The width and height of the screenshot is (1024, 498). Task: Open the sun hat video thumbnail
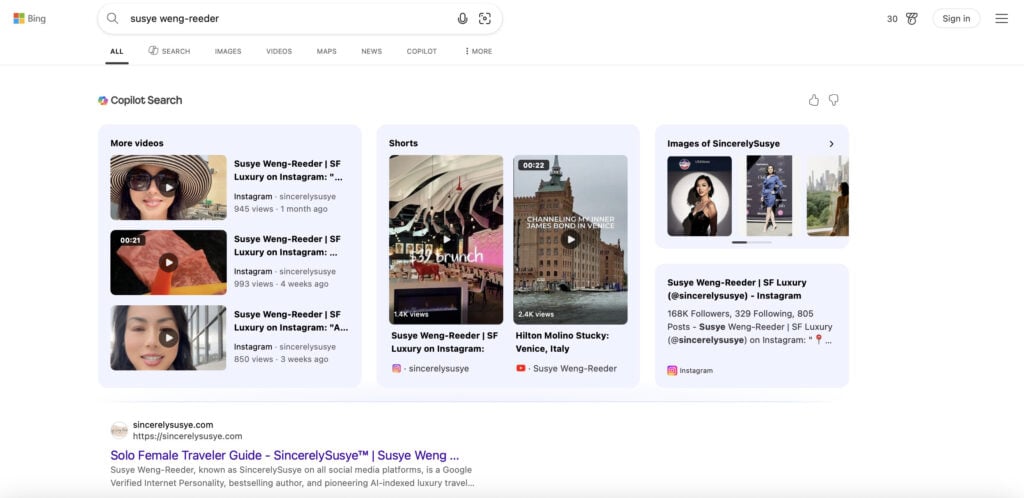pos(168,187)
